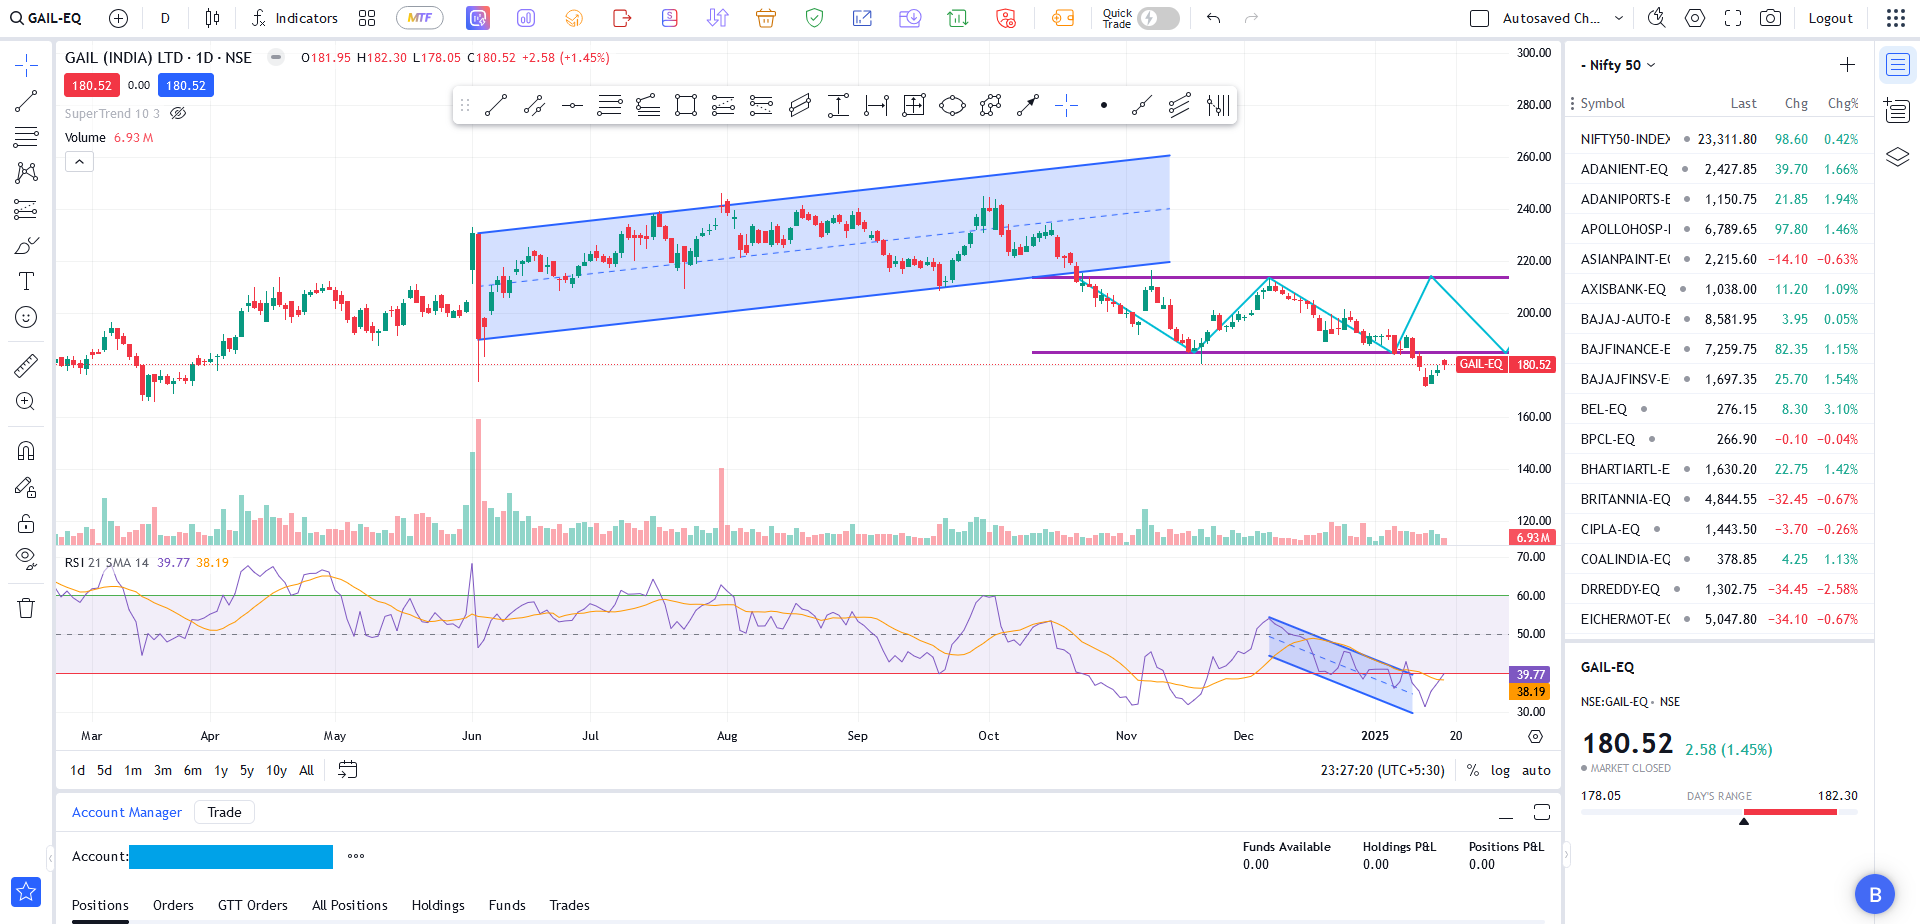Open the chart settings hexagon icon
This screenshot has height=924, width=1920.
pyautogui.click(x=1695, y=18)
